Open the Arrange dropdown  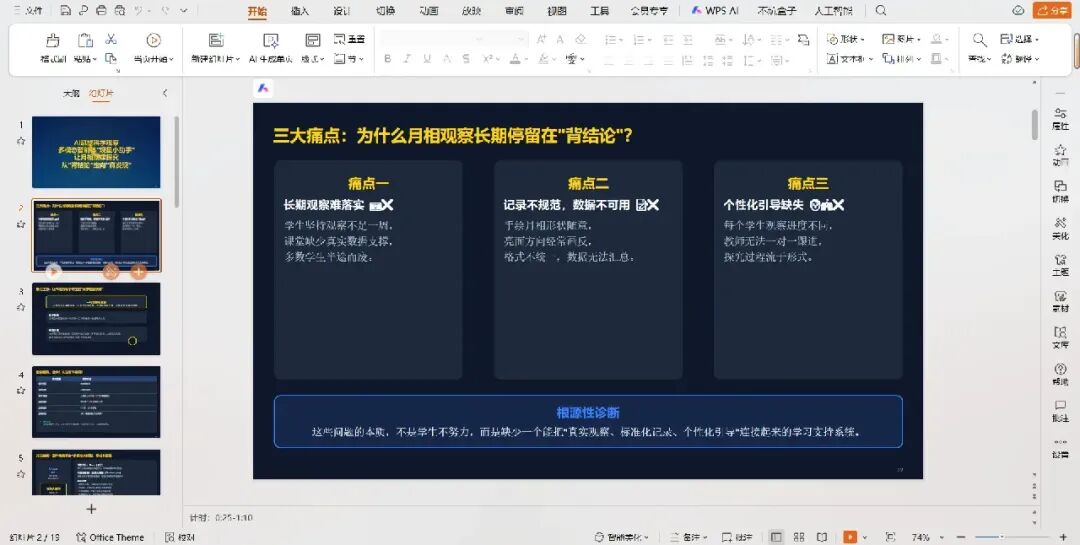902,59
